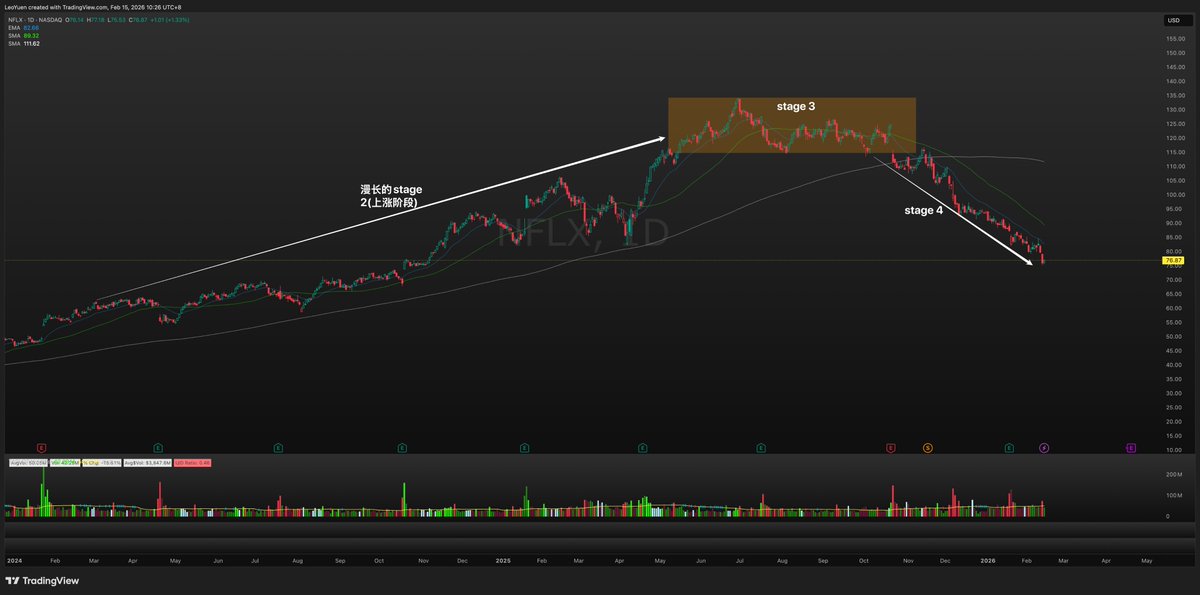This screenshot has height=595, width=1200.
Task: Click the yellow 76.87 last price label
Action: pos(1172,261)
